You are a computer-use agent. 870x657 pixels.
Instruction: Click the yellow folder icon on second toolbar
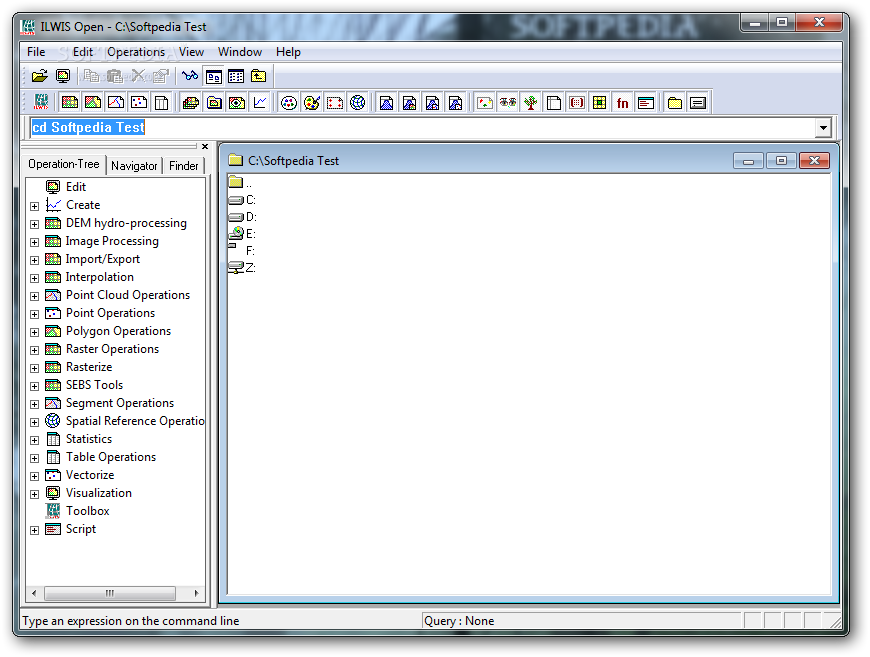pos(675,102)
